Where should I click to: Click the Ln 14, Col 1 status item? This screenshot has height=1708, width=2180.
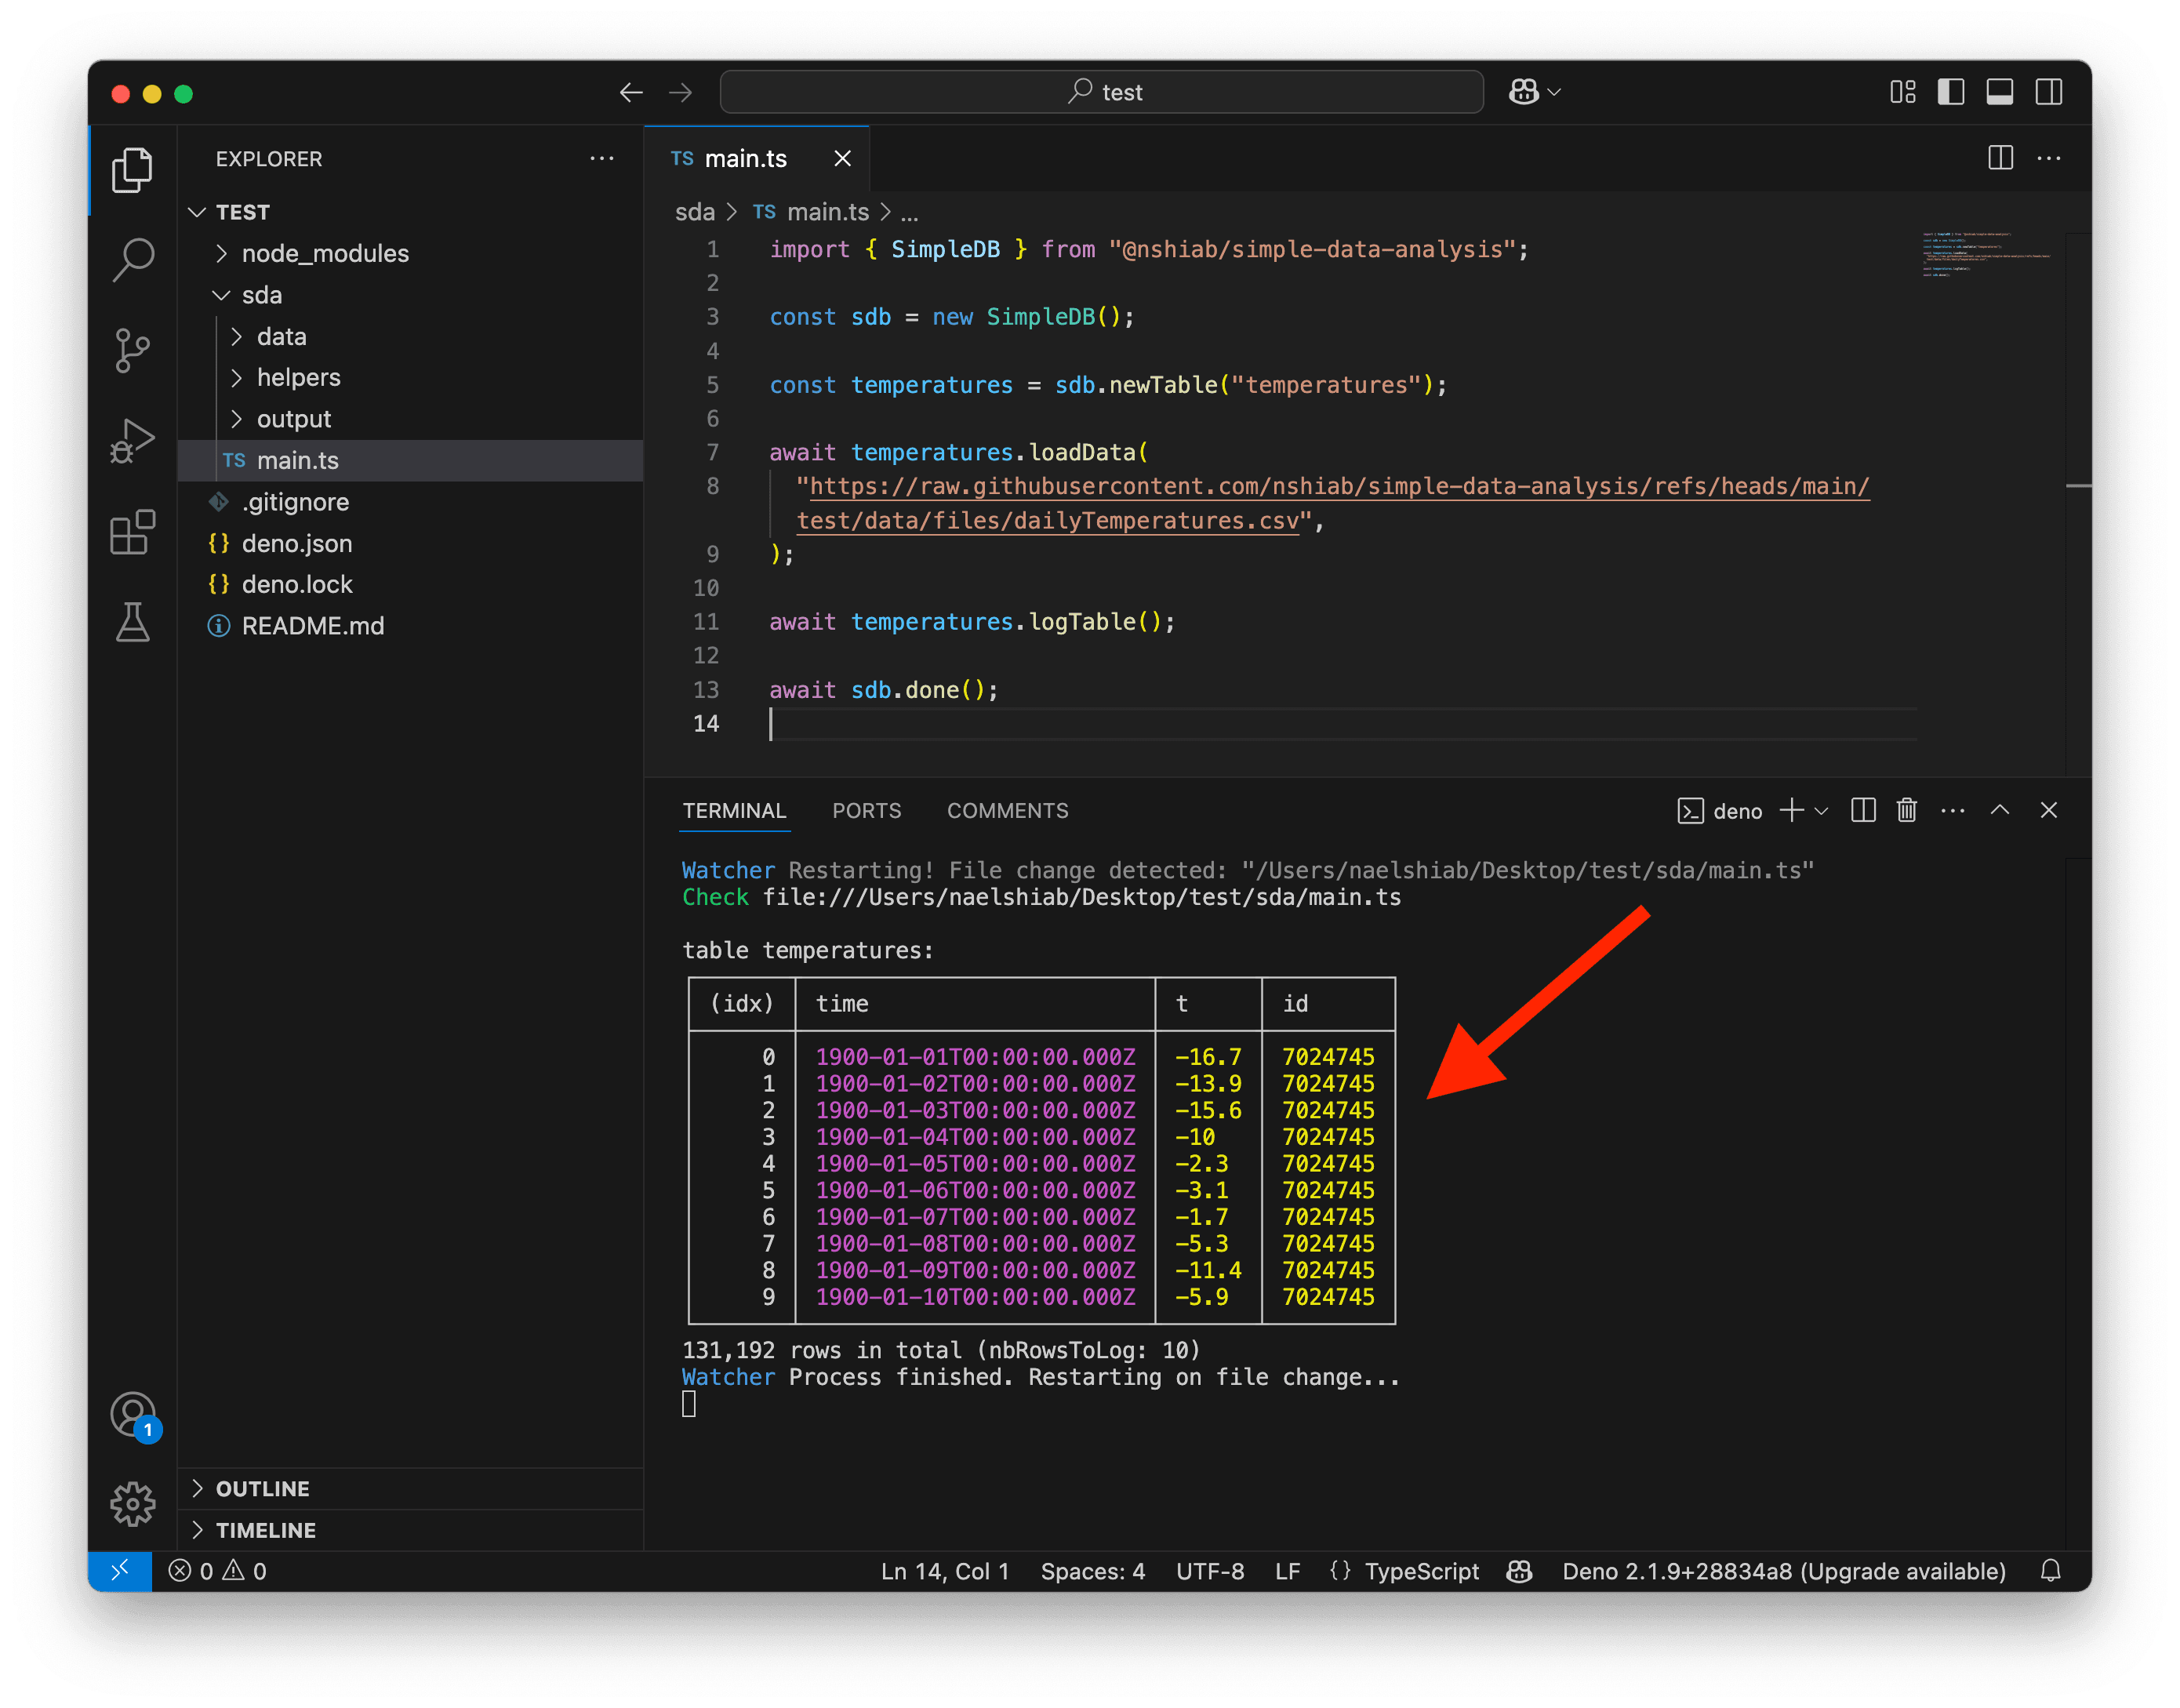[944, 1570]
